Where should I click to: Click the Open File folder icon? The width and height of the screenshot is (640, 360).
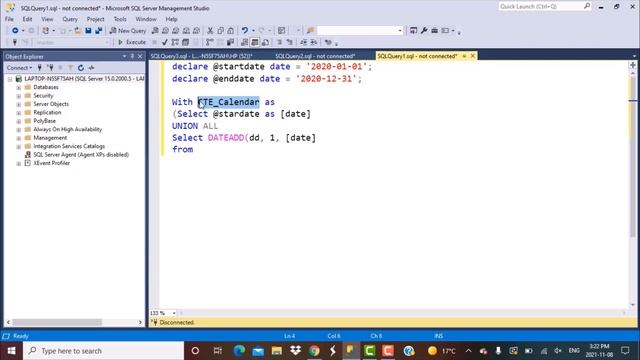(78, 31)
